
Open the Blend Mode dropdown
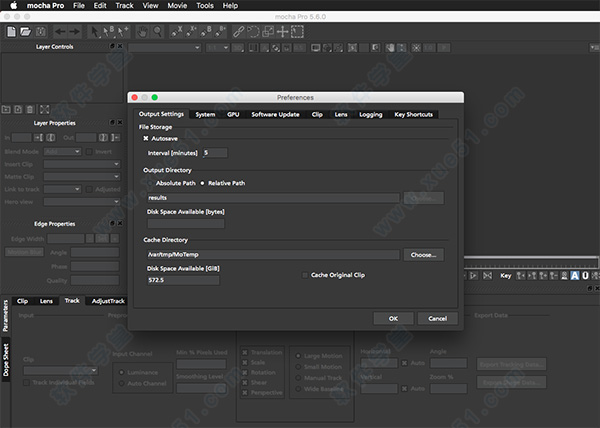(62, 152)
